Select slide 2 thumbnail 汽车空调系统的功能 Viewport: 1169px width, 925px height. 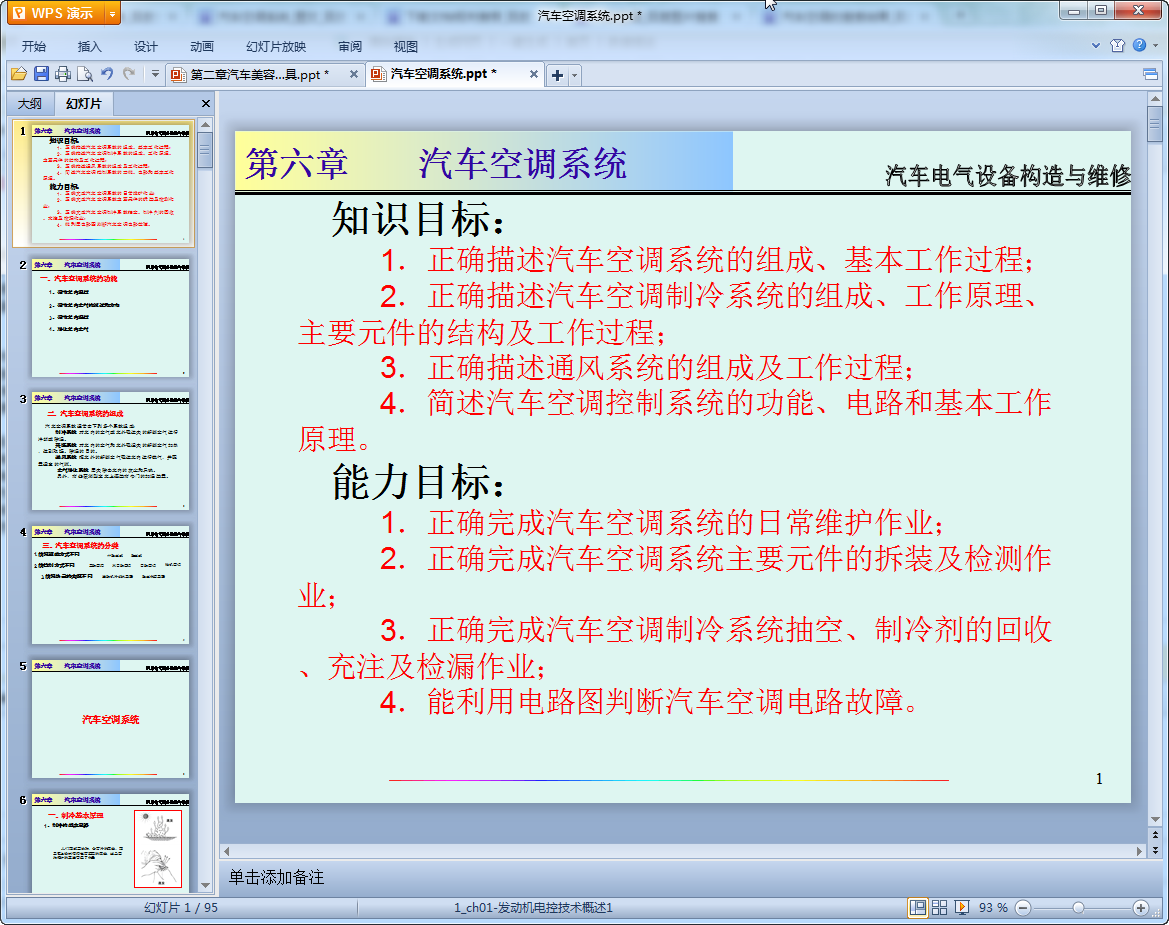click(x=110, y=318)
